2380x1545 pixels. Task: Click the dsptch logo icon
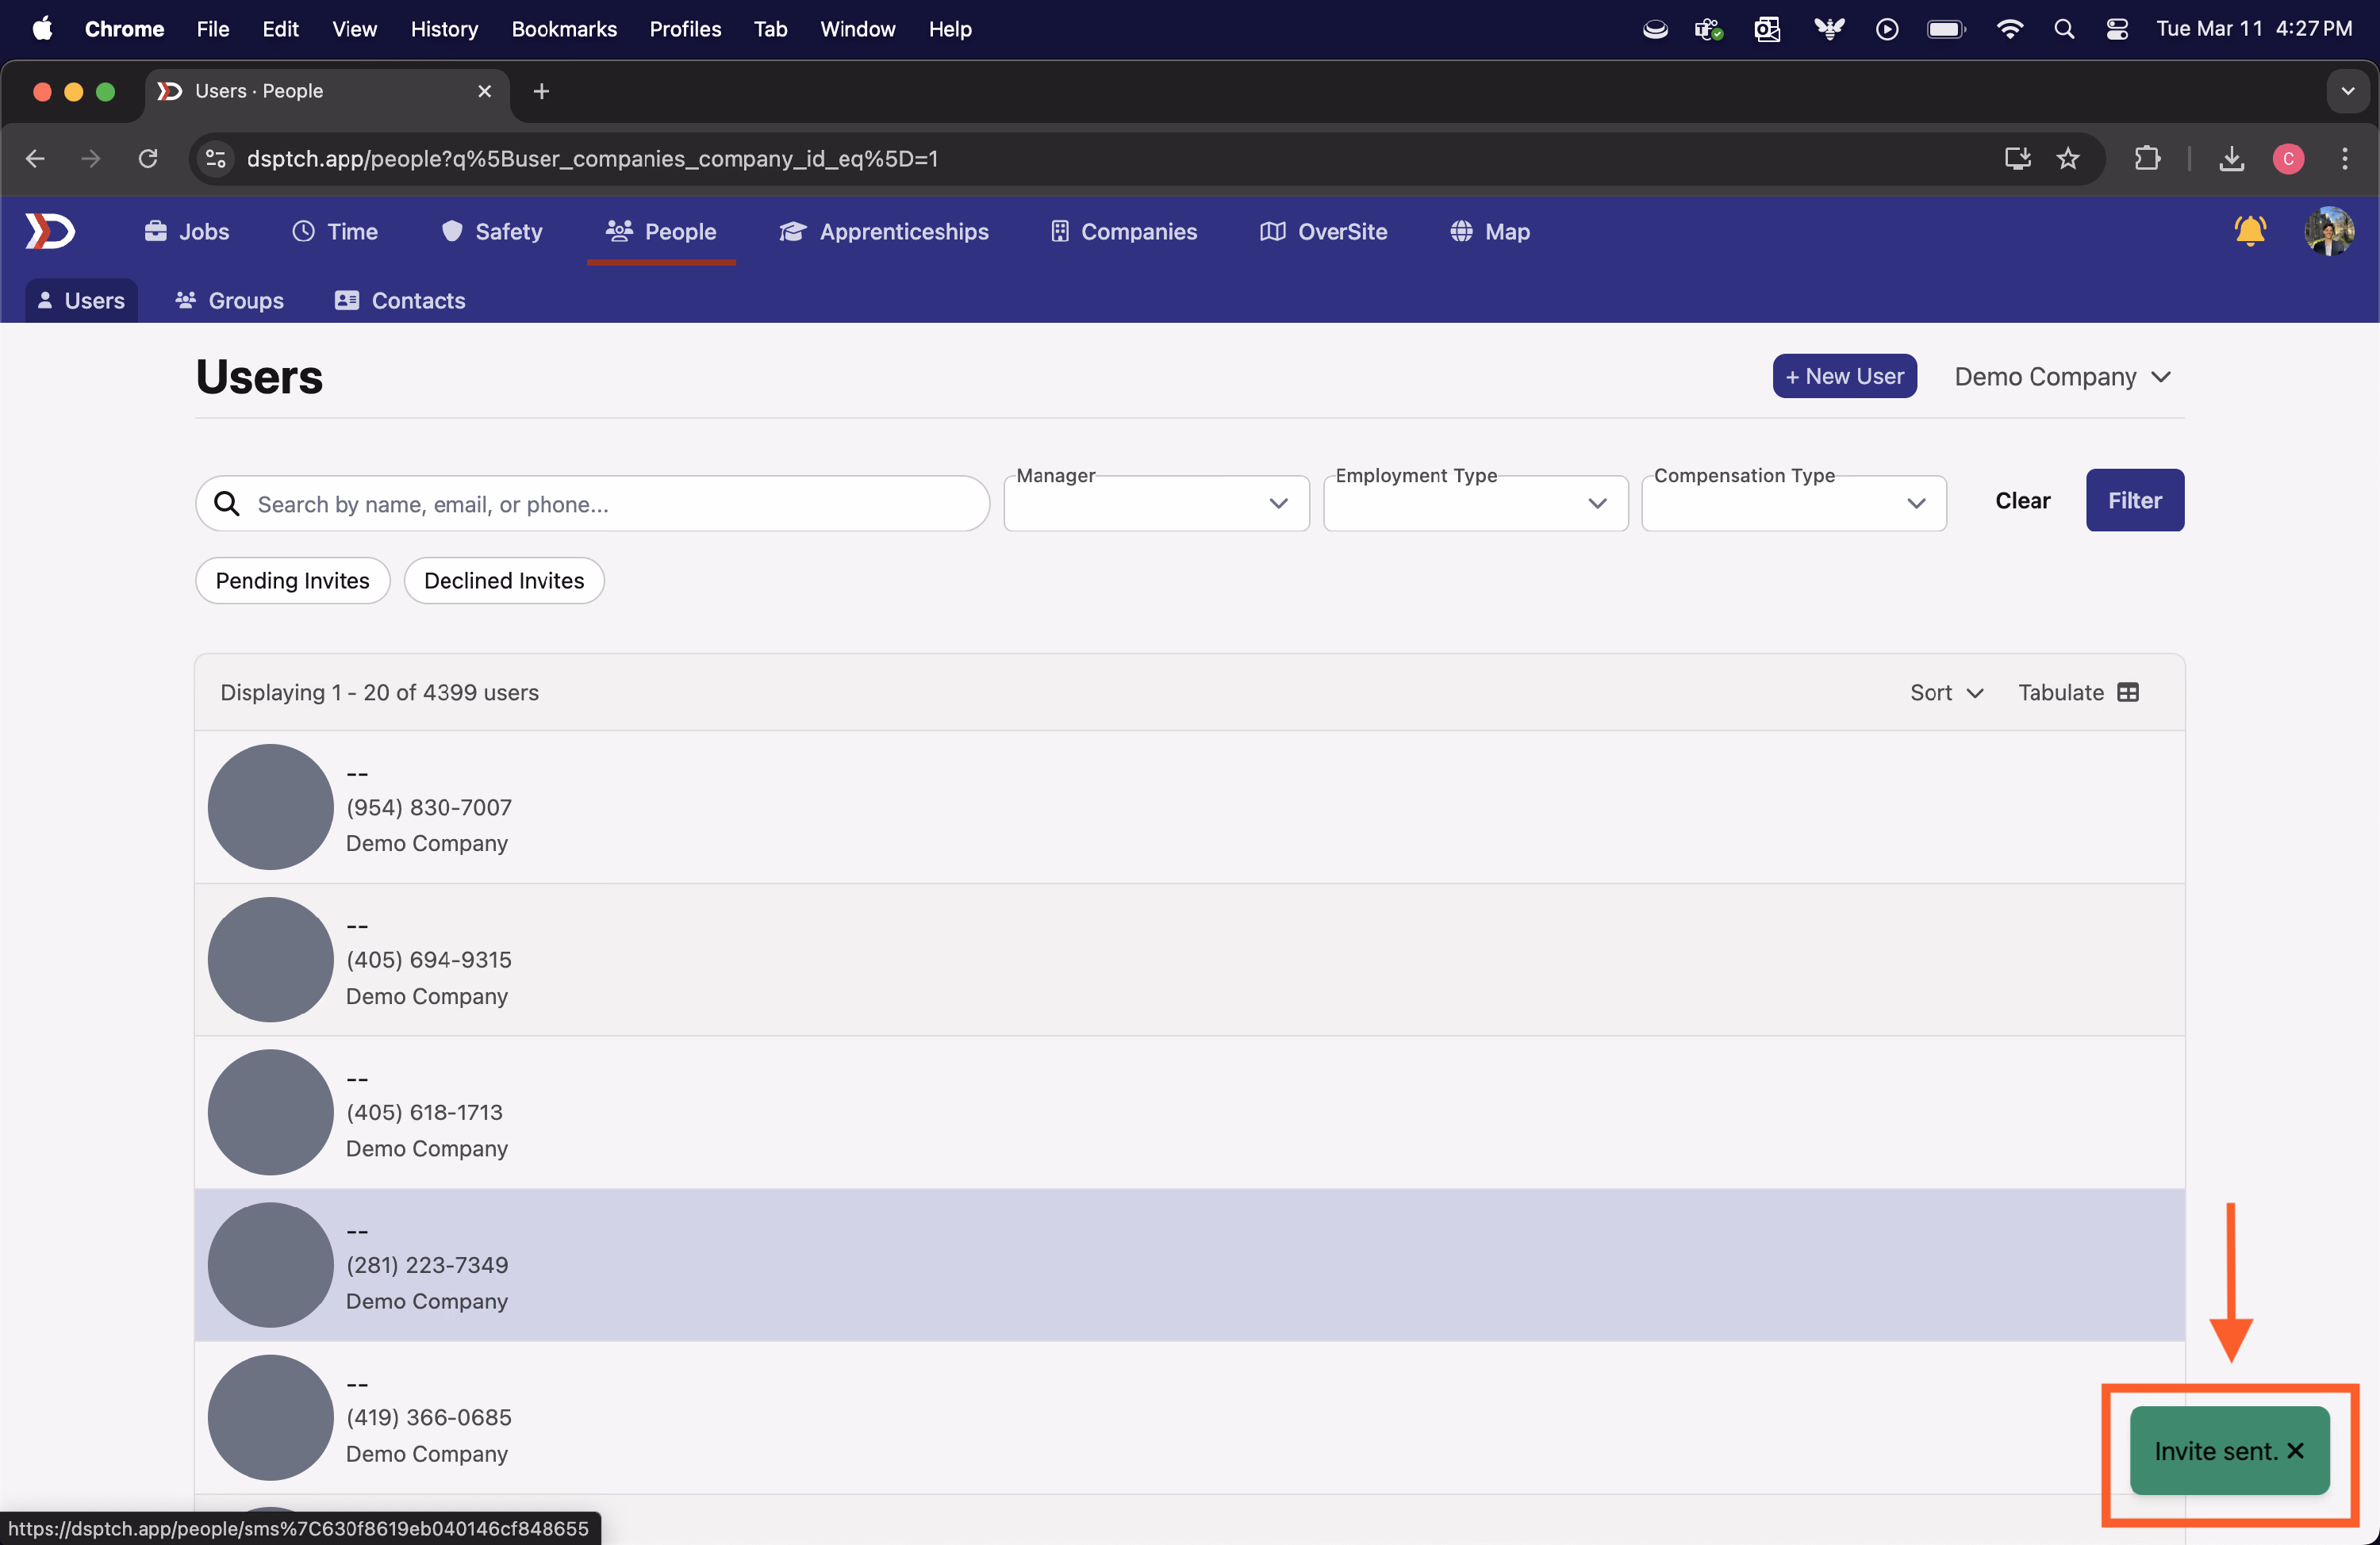coord(50,231)
